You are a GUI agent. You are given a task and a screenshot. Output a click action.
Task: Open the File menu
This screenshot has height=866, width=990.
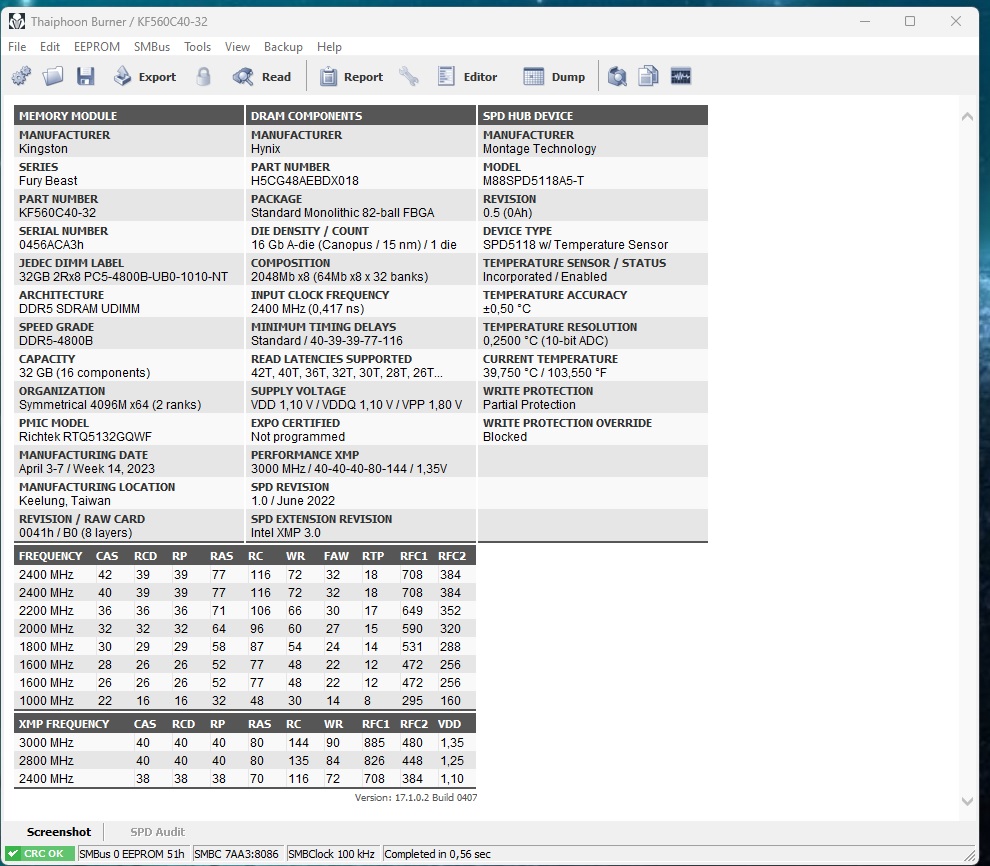[17, 47]
